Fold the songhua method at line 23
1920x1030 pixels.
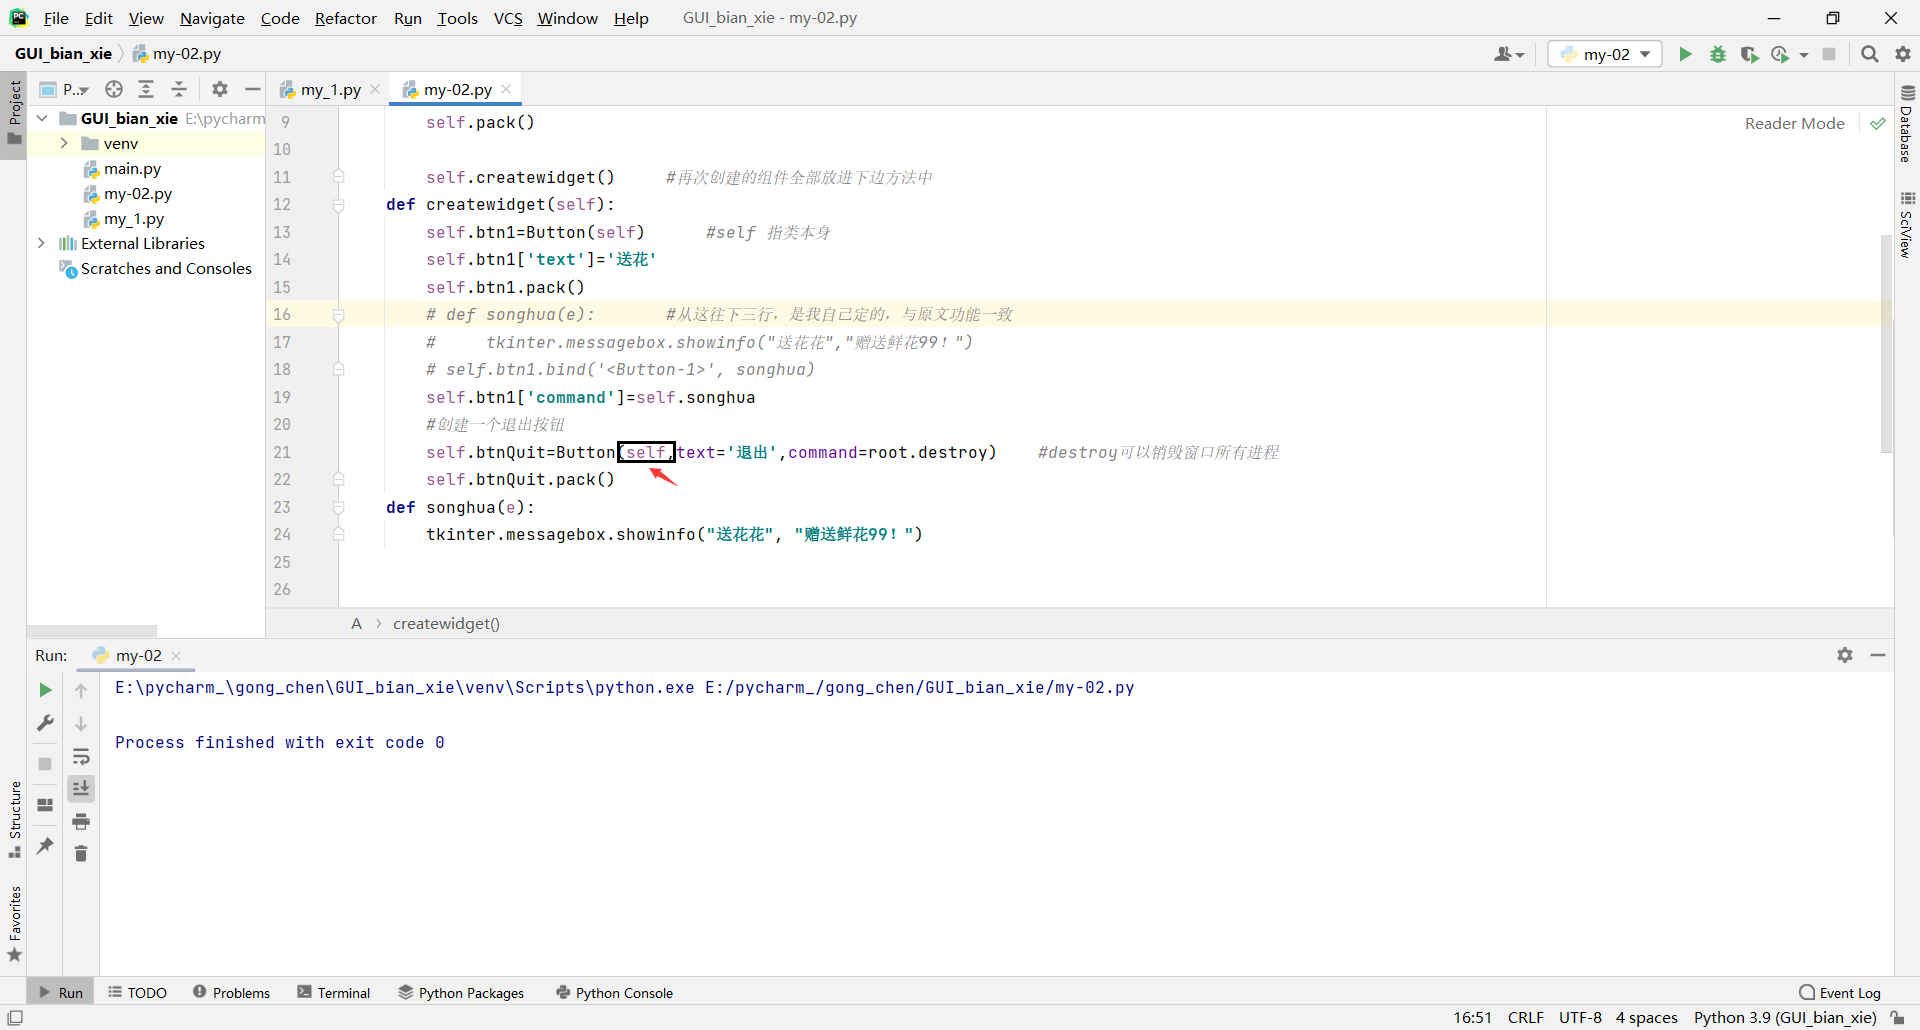point(338,508)
